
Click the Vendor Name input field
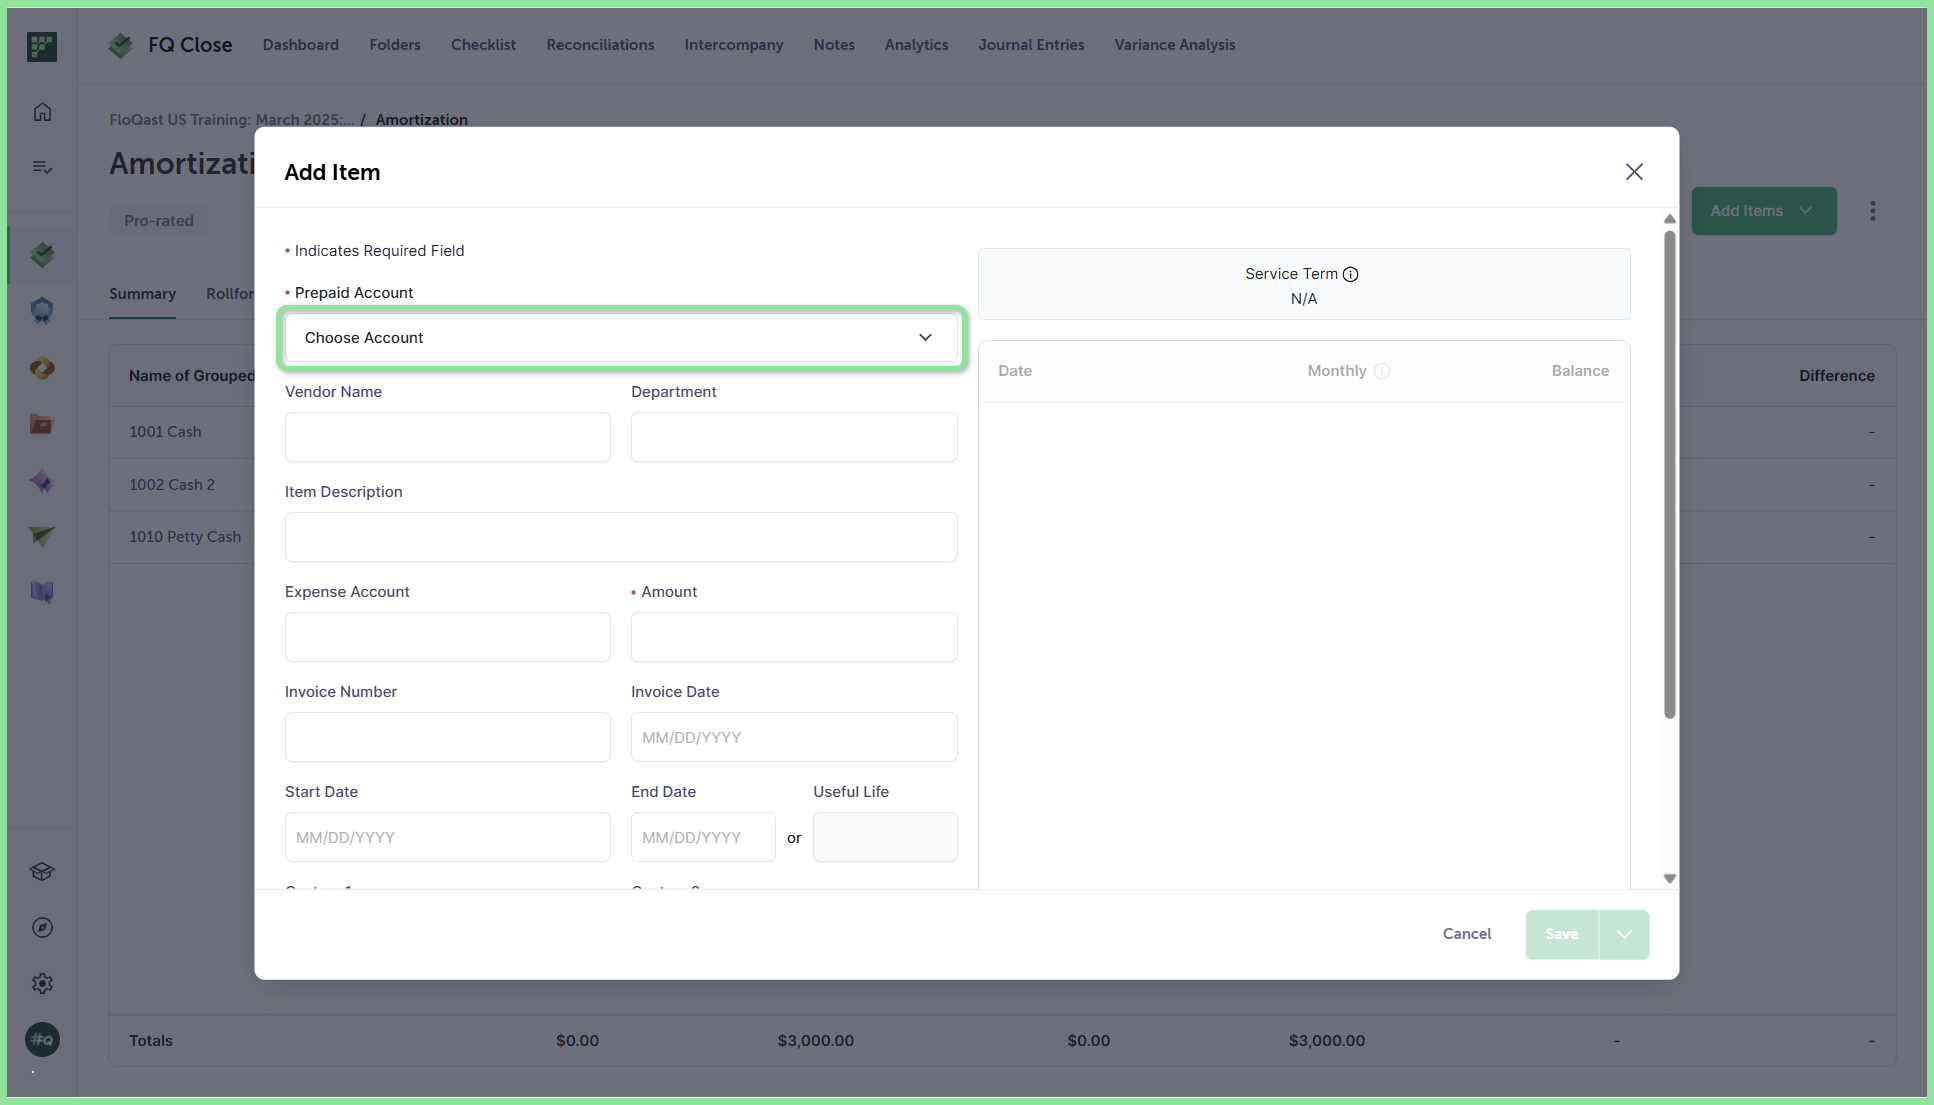click(x=447, y=437)
